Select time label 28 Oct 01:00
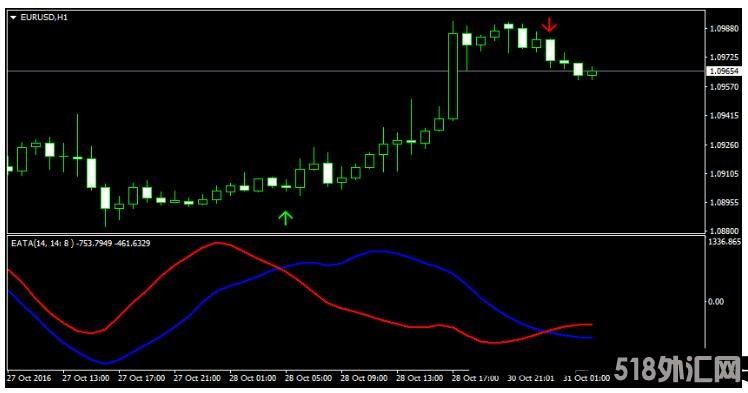The width and height of the screenshot is (748, 393). coord(253,378)
